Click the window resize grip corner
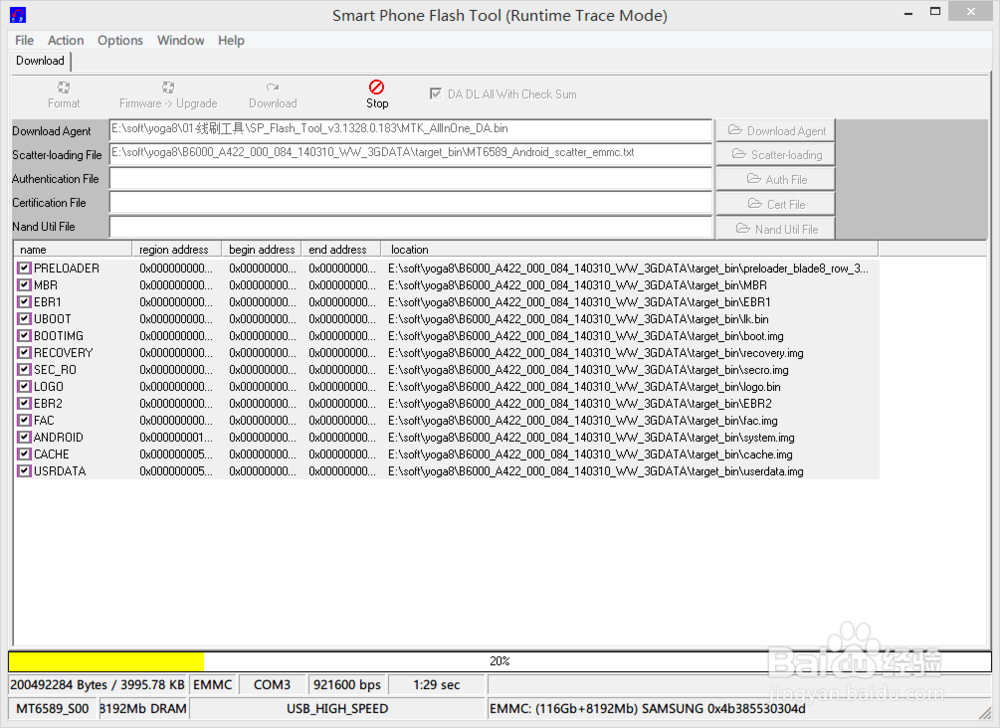 985,711
